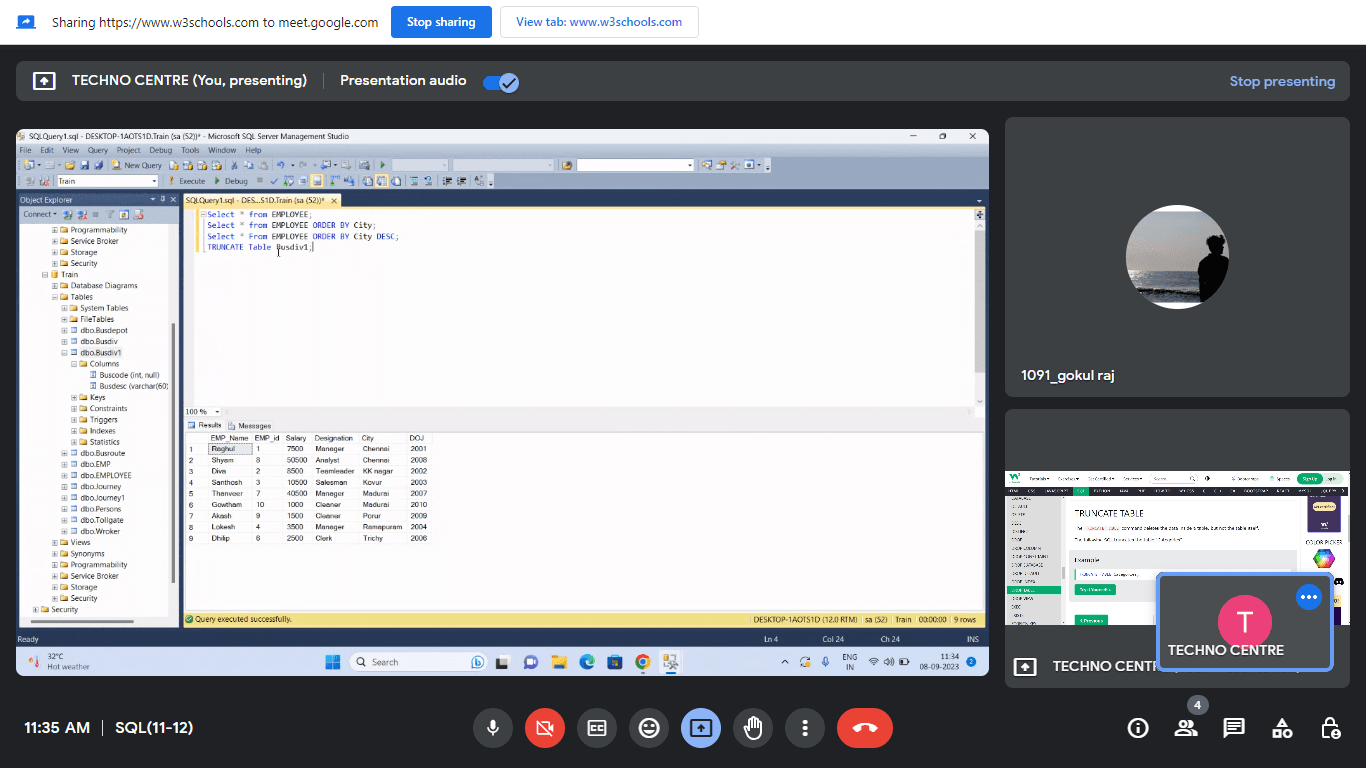Image resolution: width=1366 pixels, height=768 pixels.
Task: Click the Undo arrow in SSMS toolbar
Action: tap(280, 165)
